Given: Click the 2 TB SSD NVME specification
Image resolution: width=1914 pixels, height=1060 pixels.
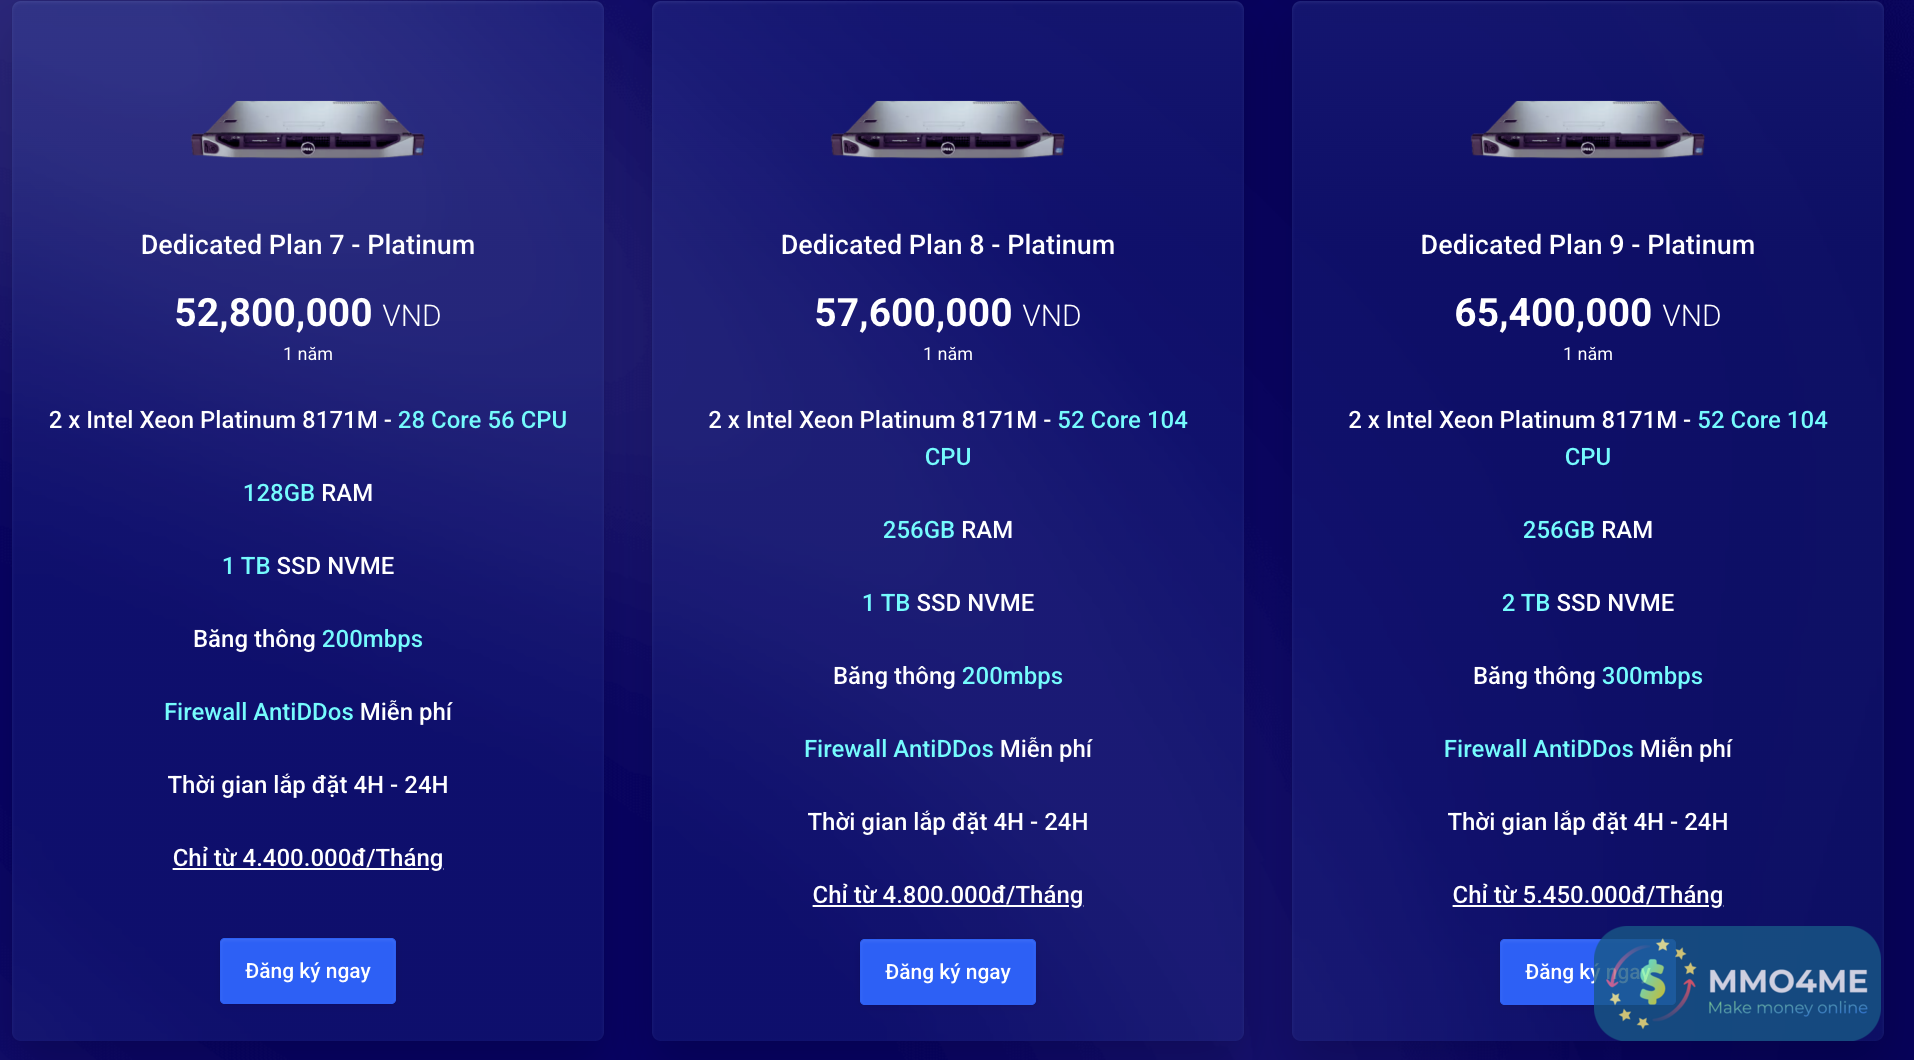Looking at the screenshot, I should point(1587,603).
